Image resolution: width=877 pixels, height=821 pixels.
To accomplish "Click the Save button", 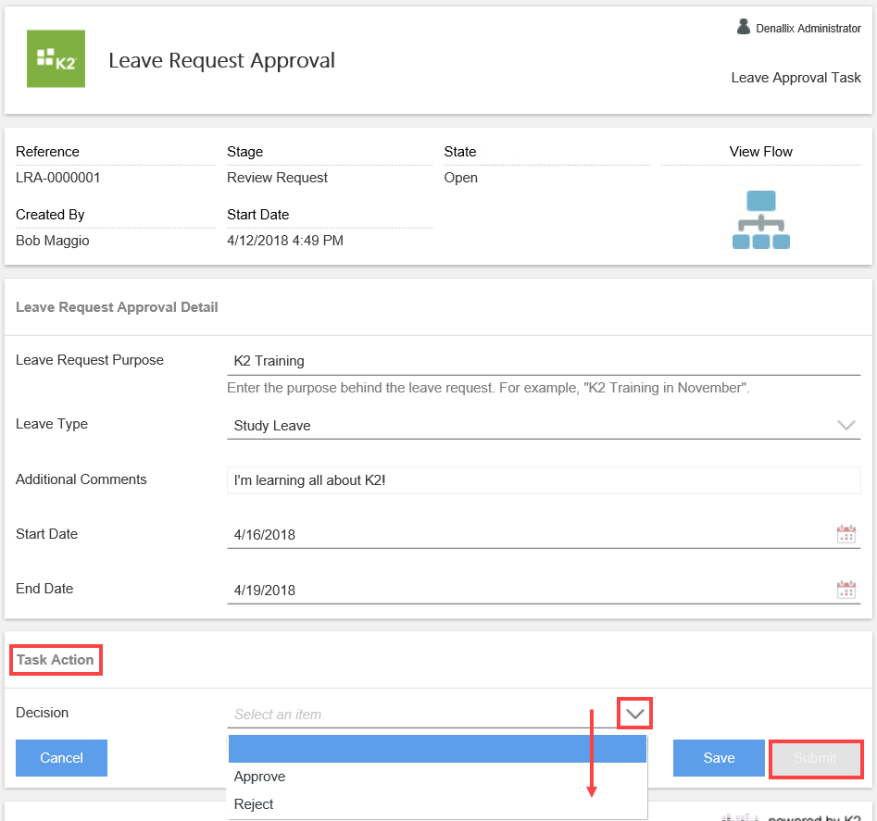I will pos(718,758).
